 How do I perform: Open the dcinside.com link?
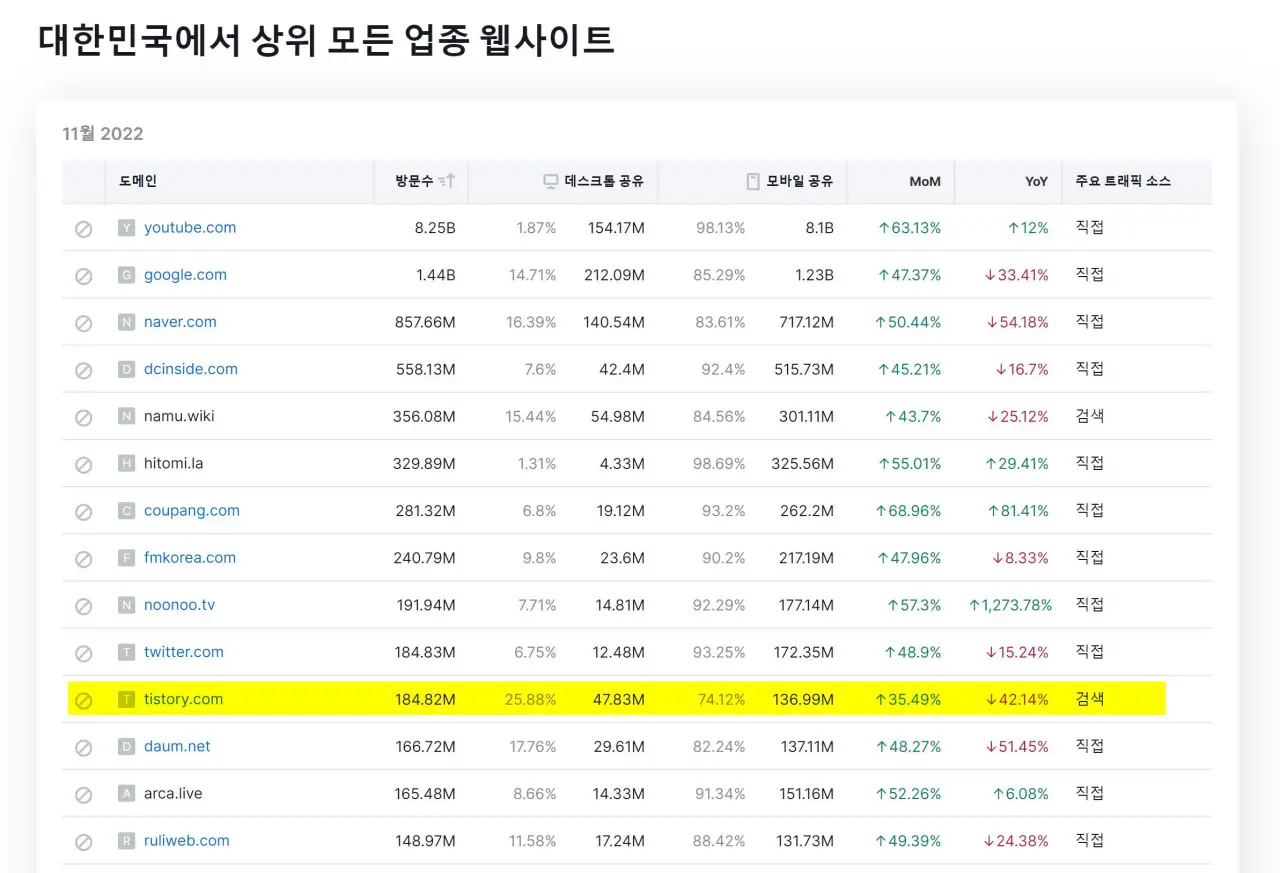click(191, 368)
